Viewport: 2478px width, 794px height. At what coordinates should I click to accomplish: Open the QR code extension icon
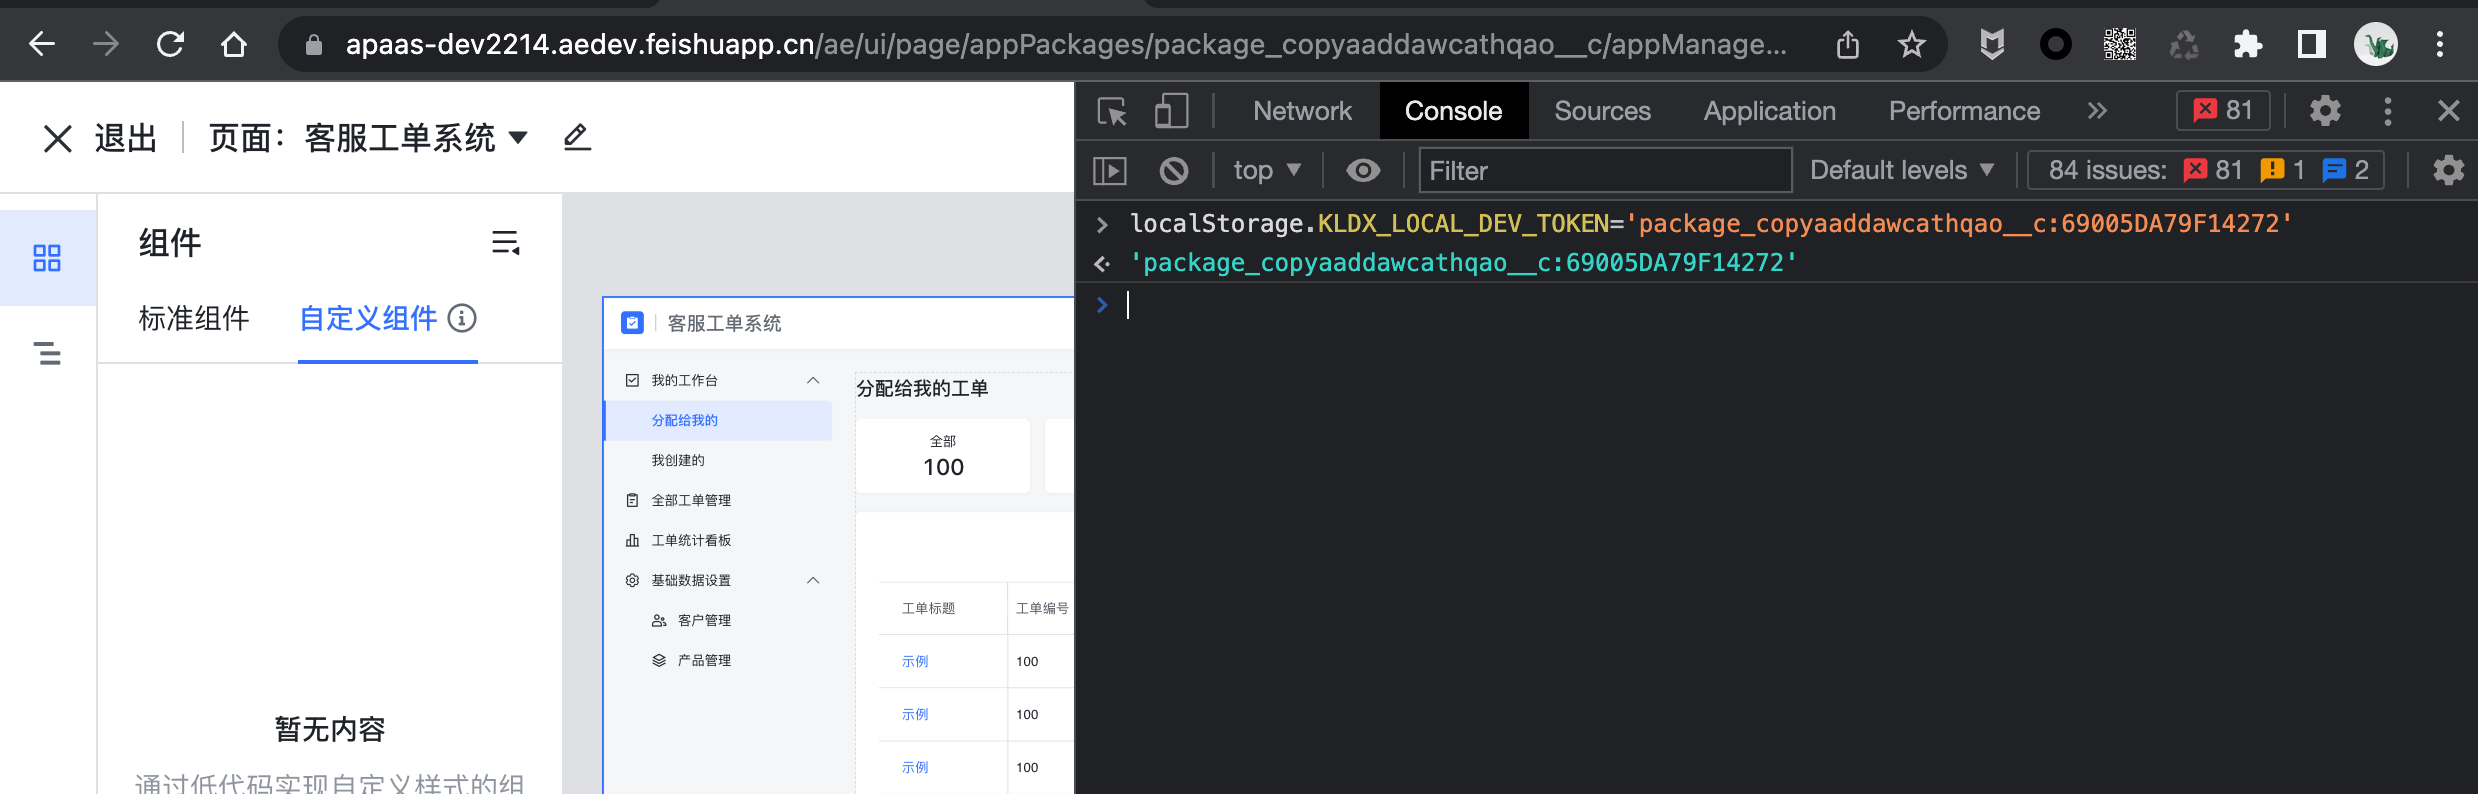2120,44
